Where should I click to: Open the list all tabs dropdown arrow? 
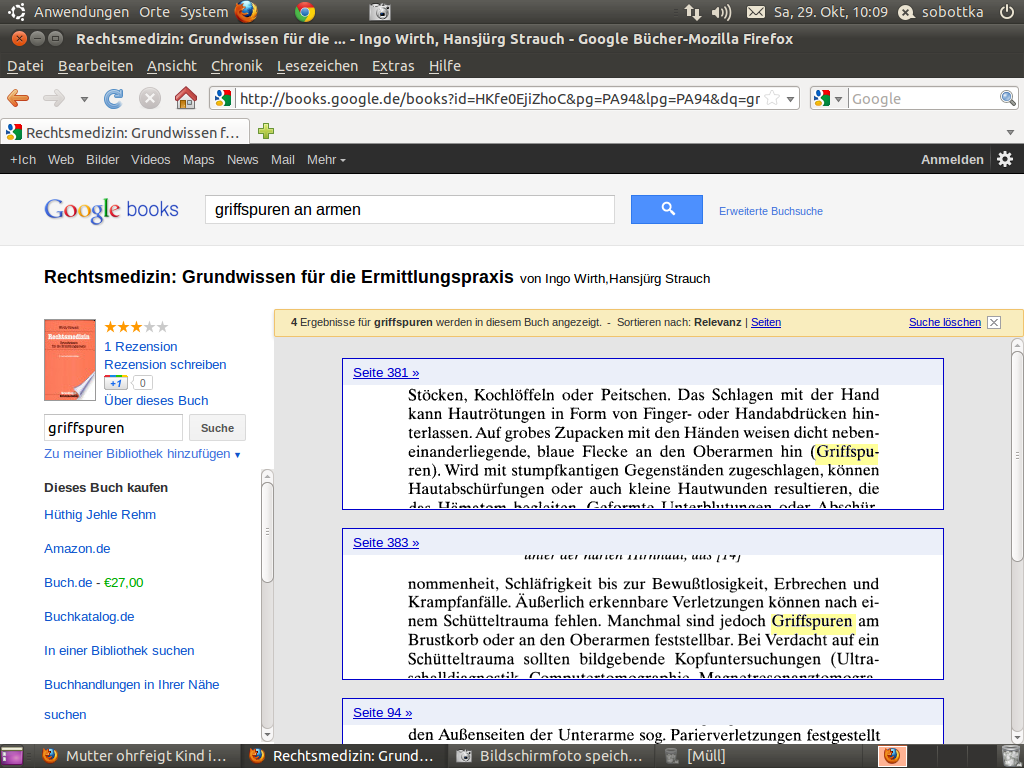coord(1010,132)
